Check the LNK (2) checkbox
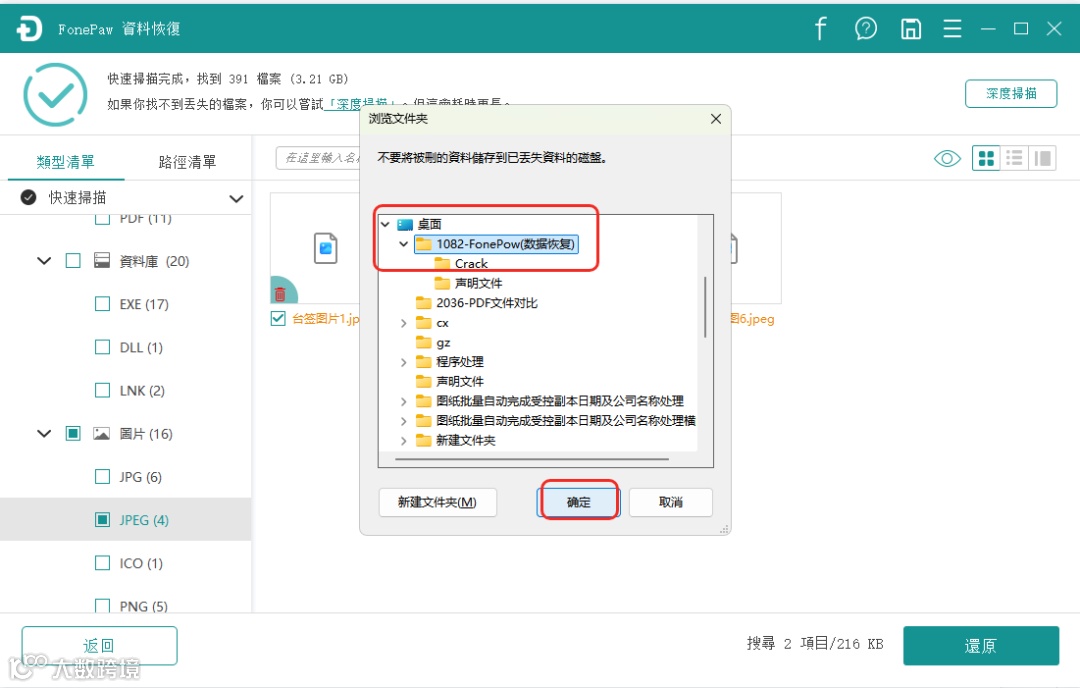Viewport: 1080px width, 688px height. click(102, 390)
